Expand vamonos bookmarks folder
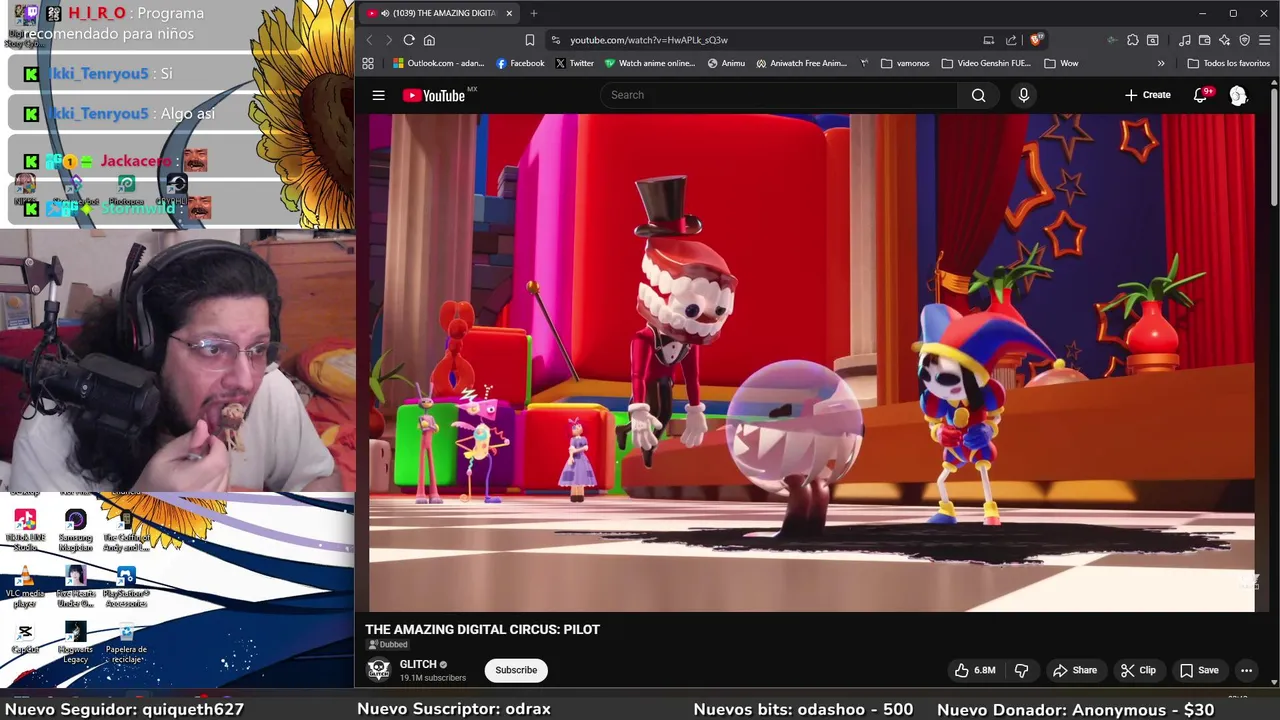Screen dimensions: 1280x720 pos(905,63)
